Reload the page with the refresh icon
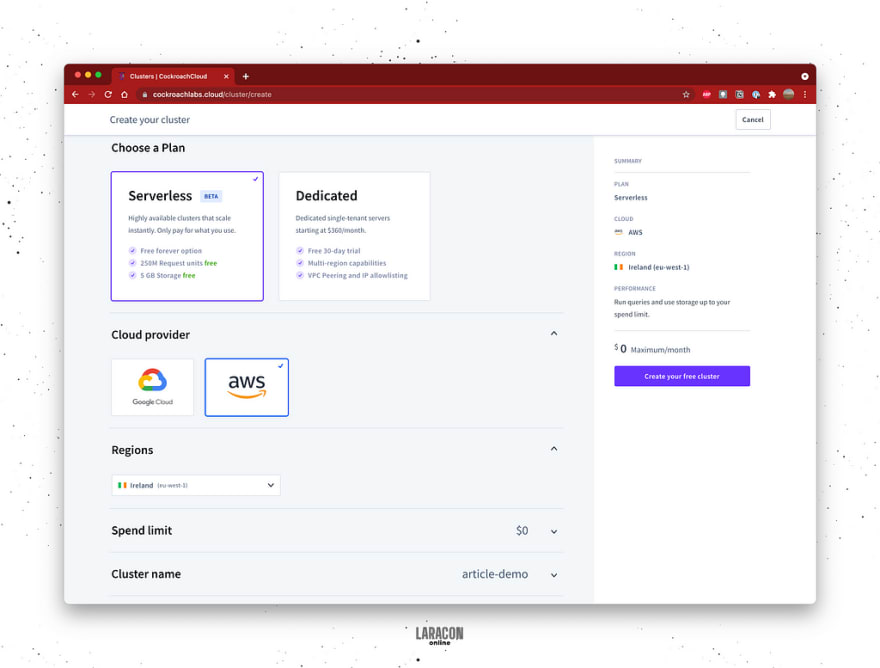 coord(108,94)
